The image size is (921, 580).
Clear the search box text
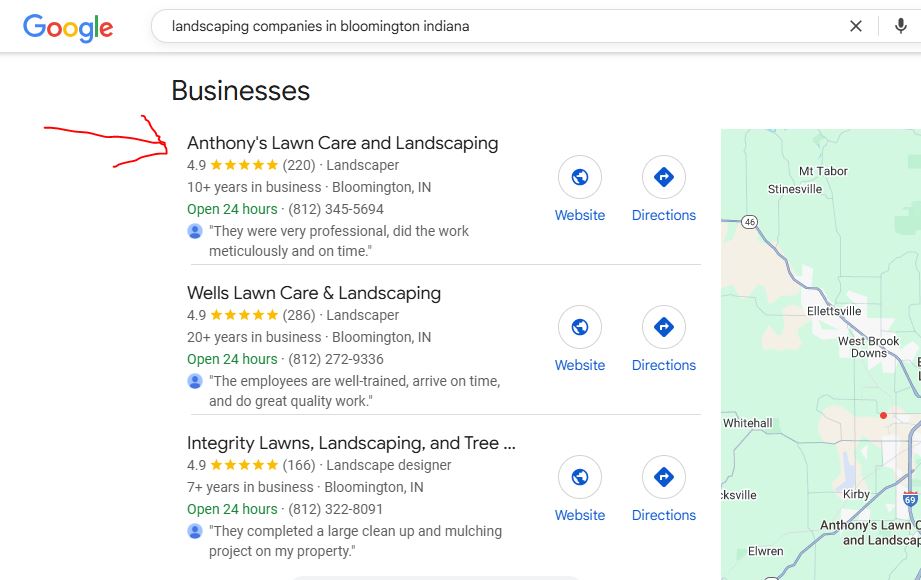[856, 27]
